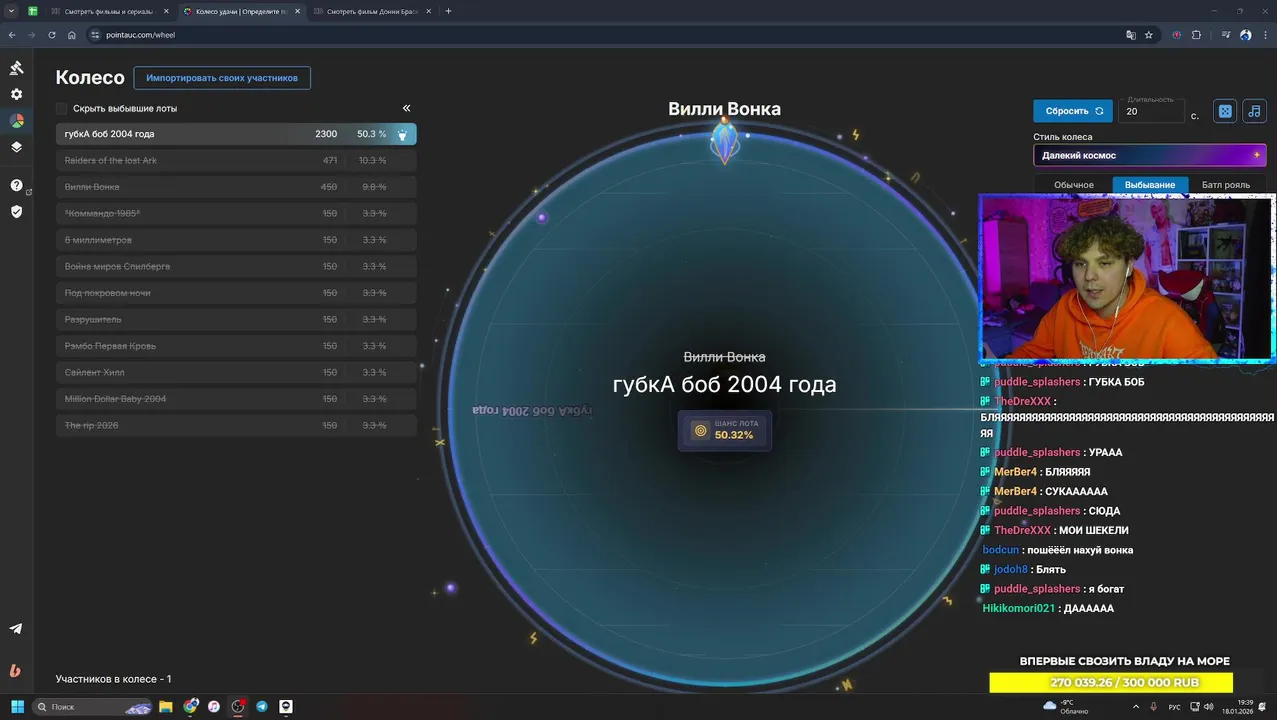
Task: Click the Длительность seconds input field
Action: point(1153,111)
